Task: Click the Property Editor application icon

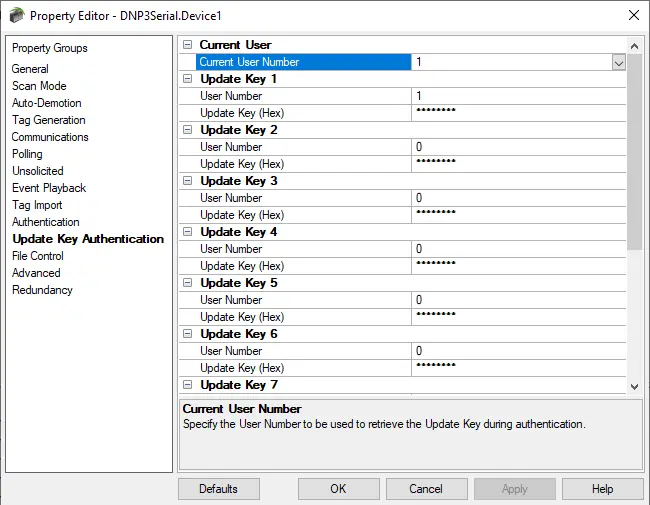Action: [17, 15]
